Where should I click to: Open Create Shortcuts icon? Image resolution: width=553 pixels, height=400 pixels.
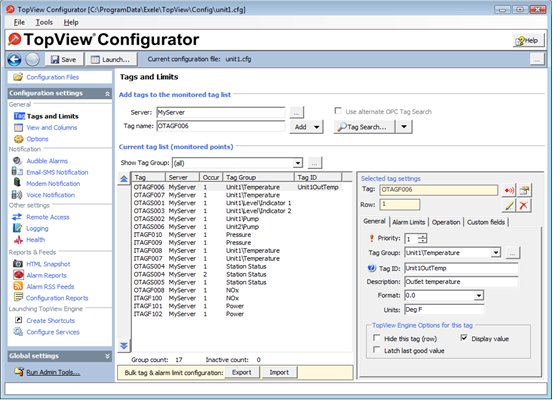click(x=19, y=320)
